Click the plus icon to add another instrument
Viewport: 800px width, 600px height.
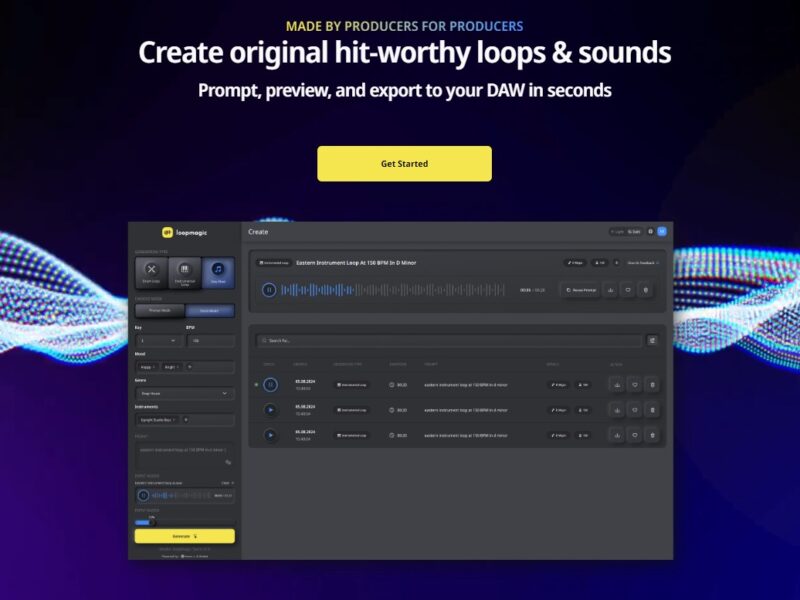point(185,421)
